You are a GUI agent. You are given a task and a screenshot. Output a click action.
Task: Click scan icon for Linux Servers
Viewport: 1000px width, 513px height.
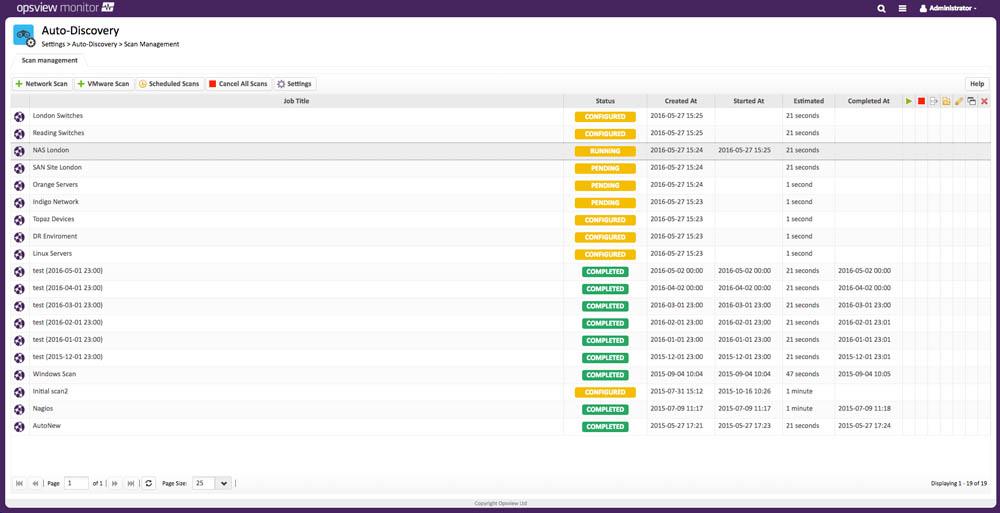point(19,255)
